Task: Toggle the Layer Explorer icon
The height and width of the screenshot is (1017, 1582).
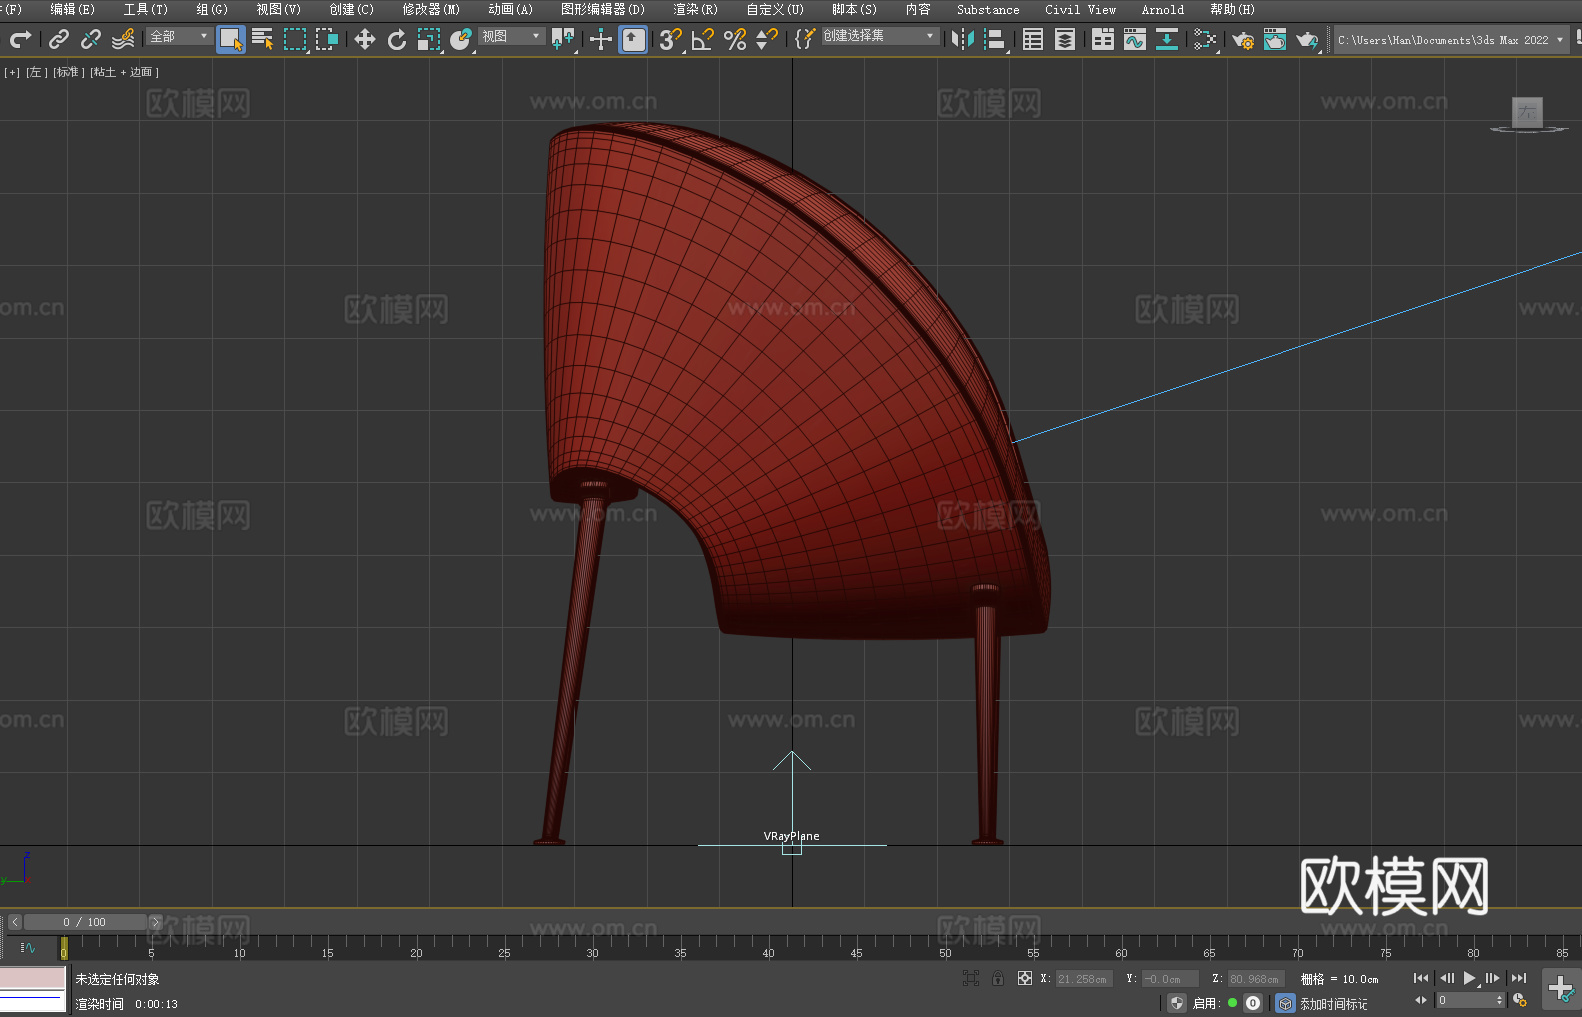Action: coord(1065,39)
